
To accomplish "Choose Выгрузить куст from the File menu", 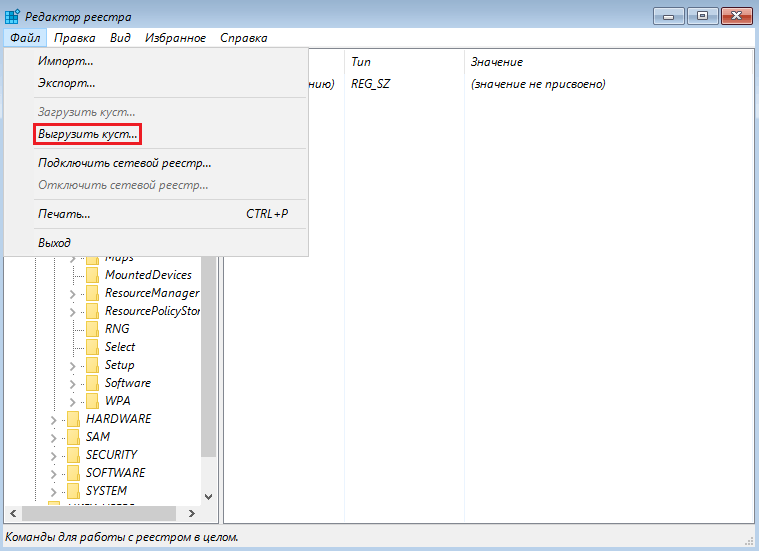I will 88,134.
